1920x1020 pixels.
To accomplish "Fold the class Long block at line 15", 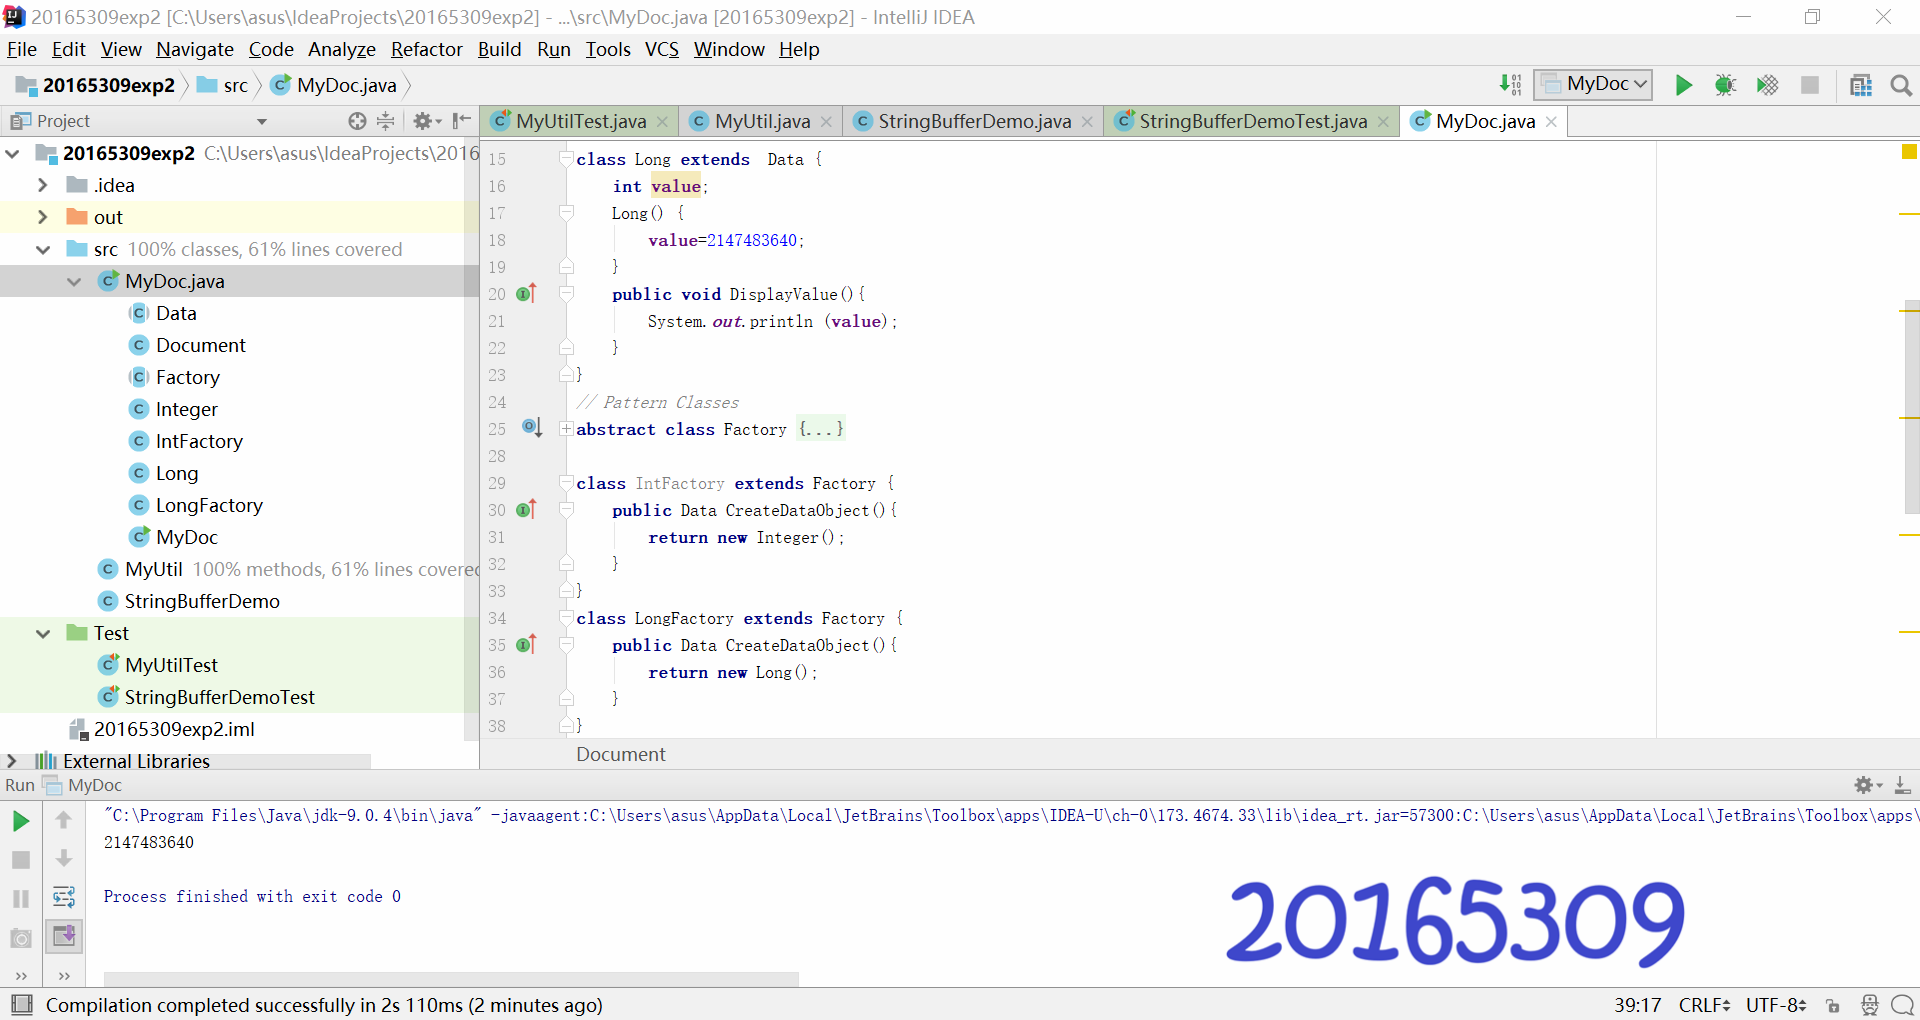I will point(566,159).
